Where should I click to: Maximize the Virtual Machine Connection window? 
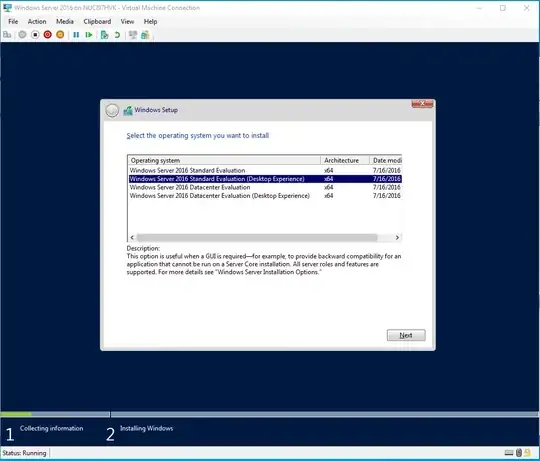click(x=503, y=8)
